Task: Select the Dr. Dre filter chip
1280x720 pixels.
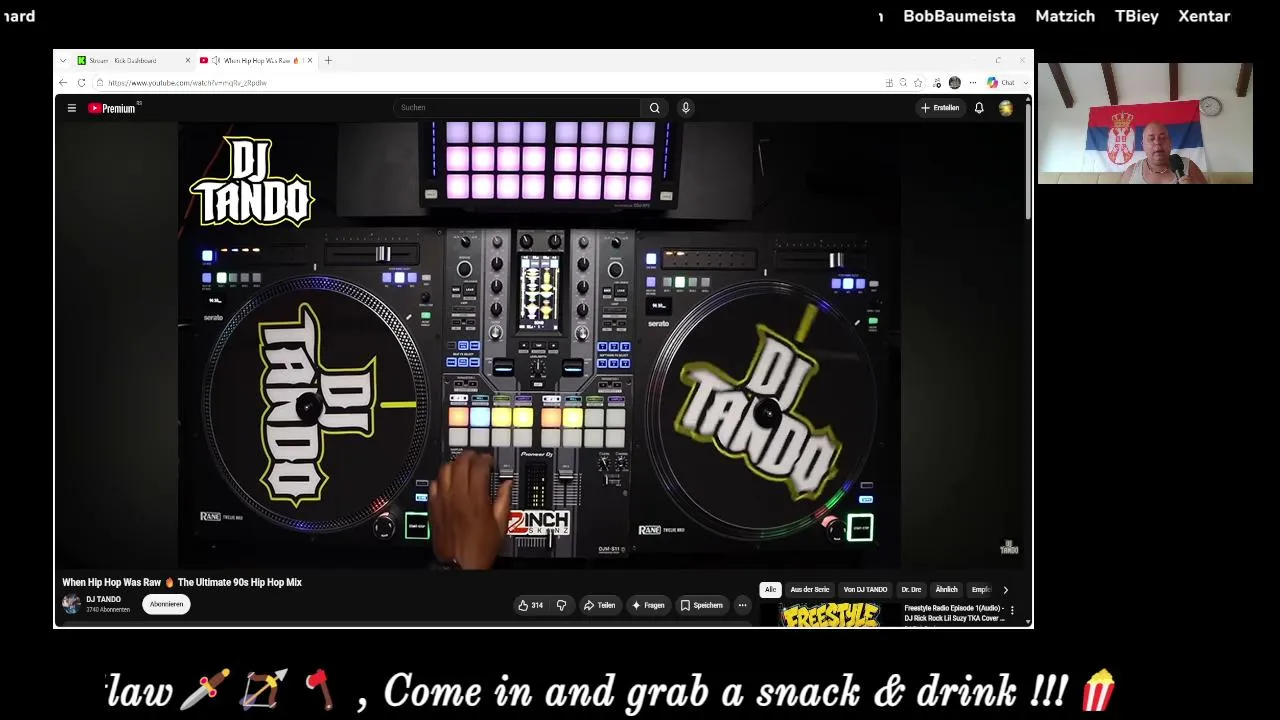Action: (x=911, y=590)
